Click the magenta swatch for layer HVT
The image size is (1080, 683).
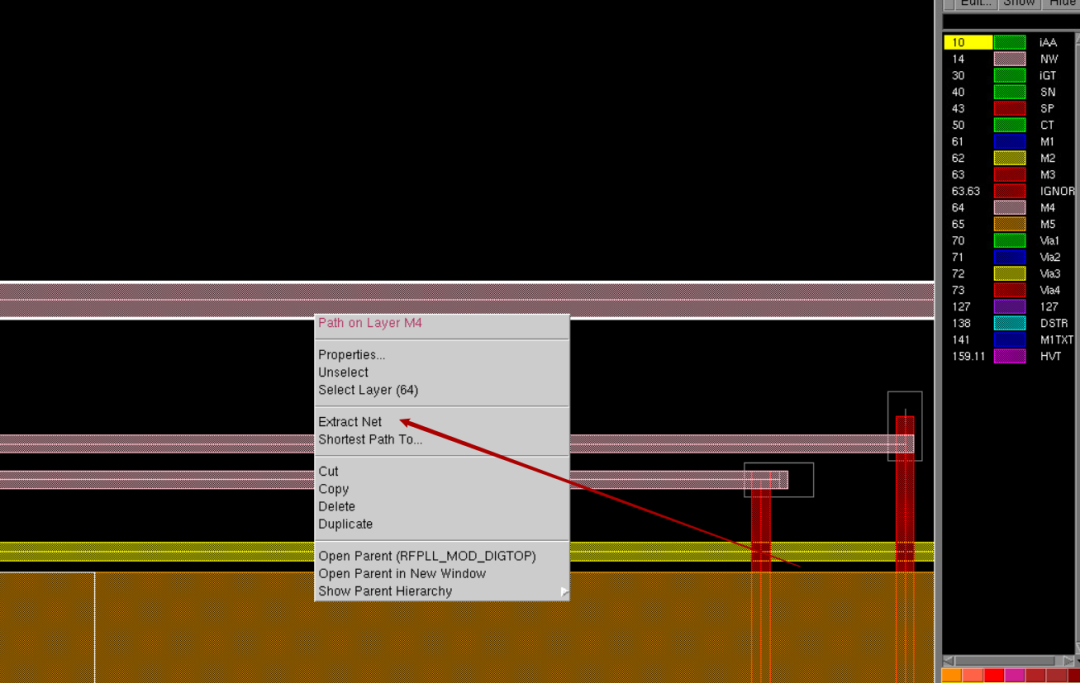point(1010,357)
